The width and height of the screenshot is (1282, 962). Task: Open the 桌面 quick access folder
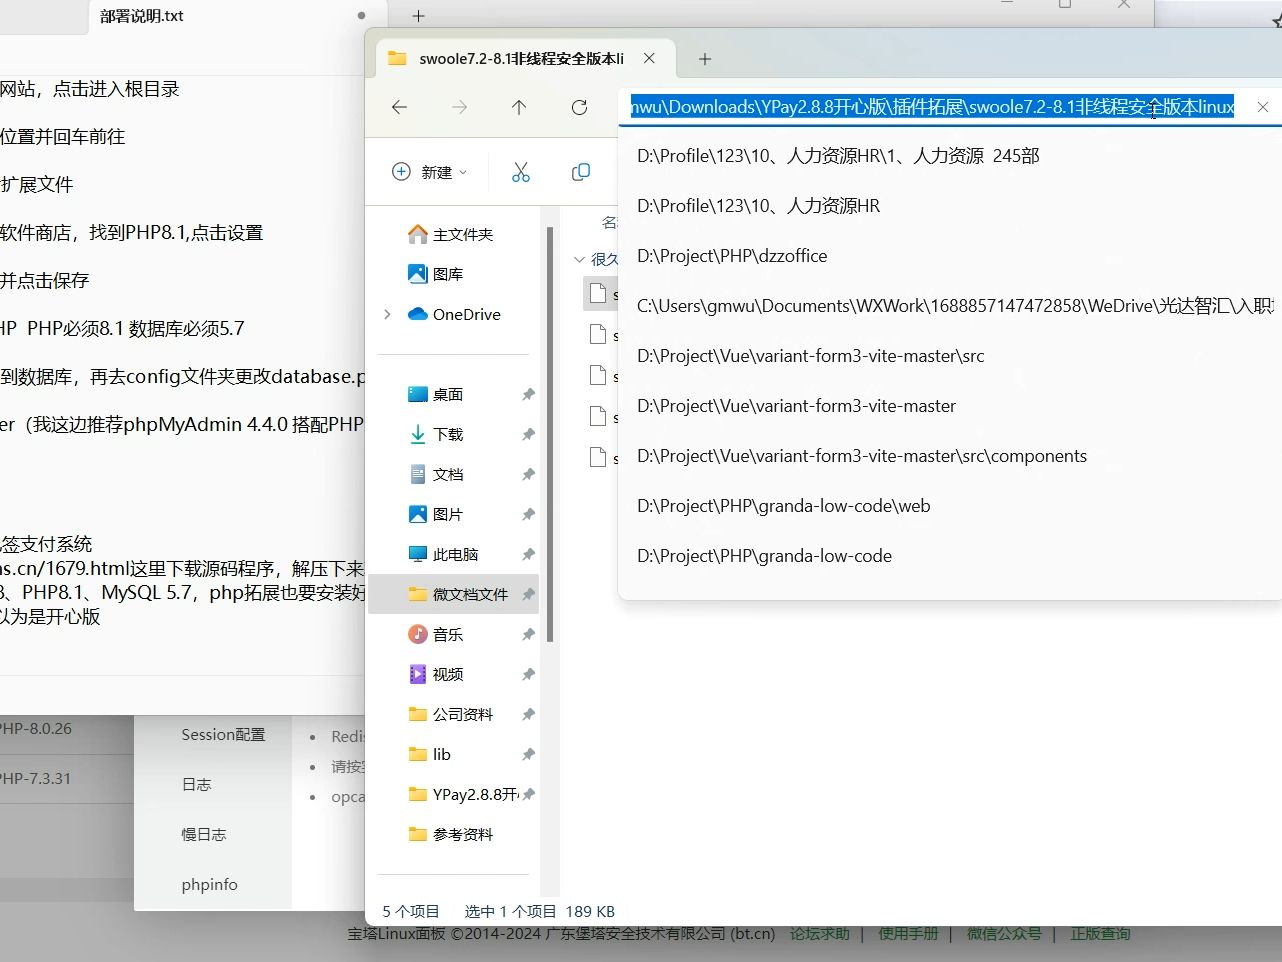436,394
